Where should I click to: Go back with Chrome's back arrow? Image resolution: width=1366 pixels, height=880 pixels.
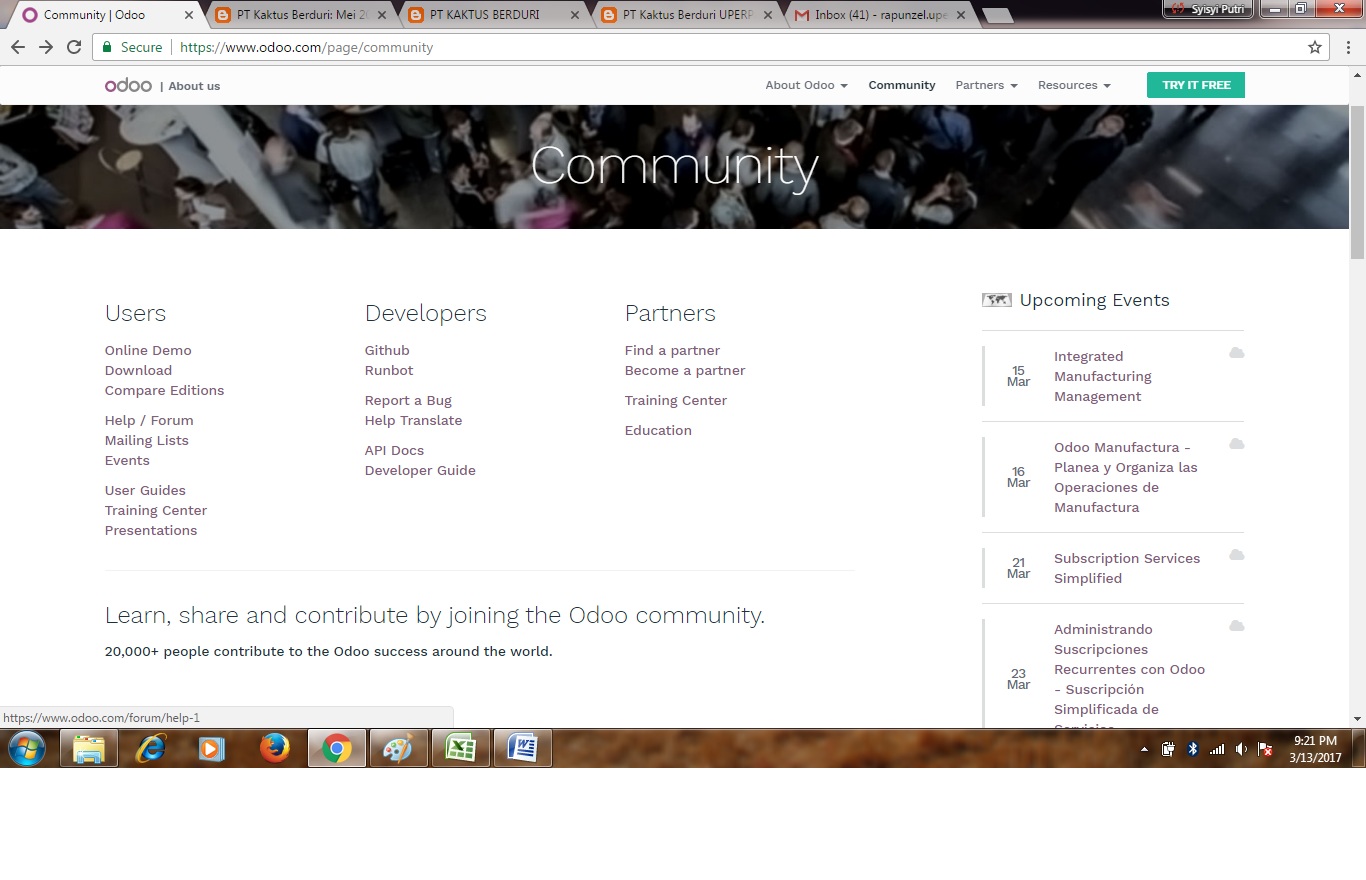click(x=18, y=47)
